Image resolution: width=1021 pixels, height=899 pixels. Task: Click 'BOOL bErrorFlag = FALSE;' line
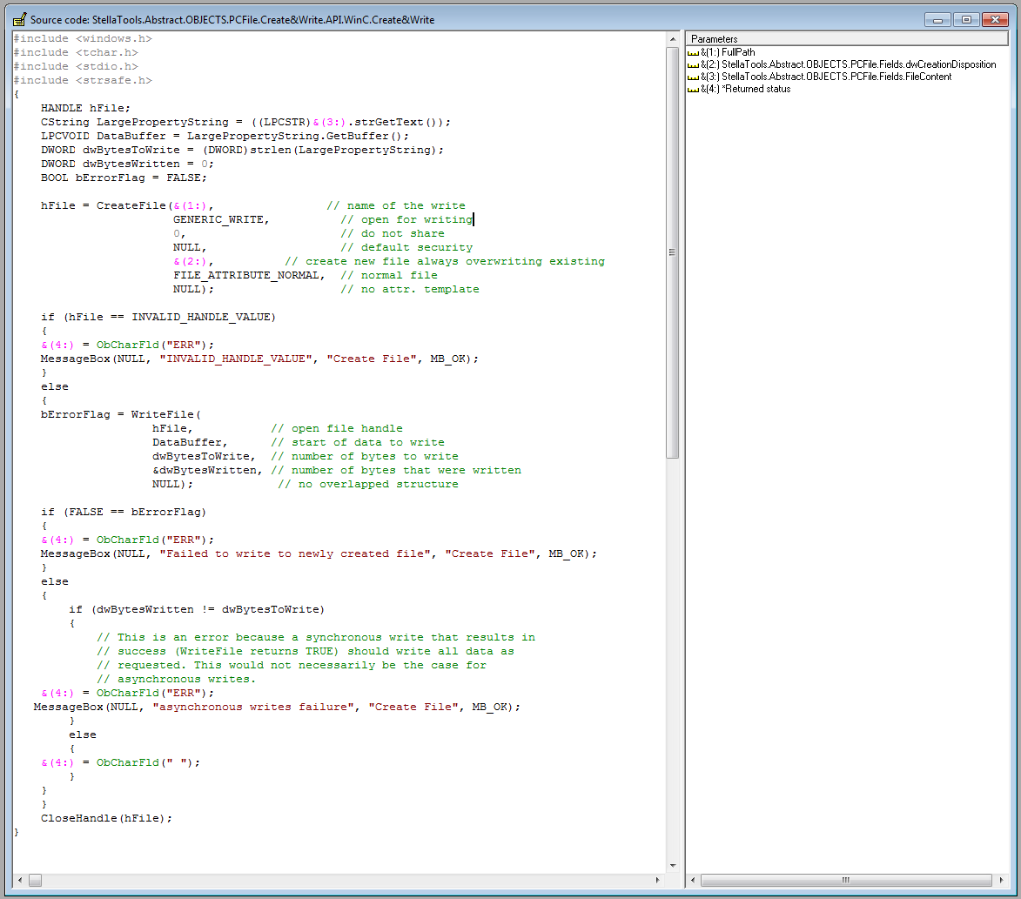124,178
